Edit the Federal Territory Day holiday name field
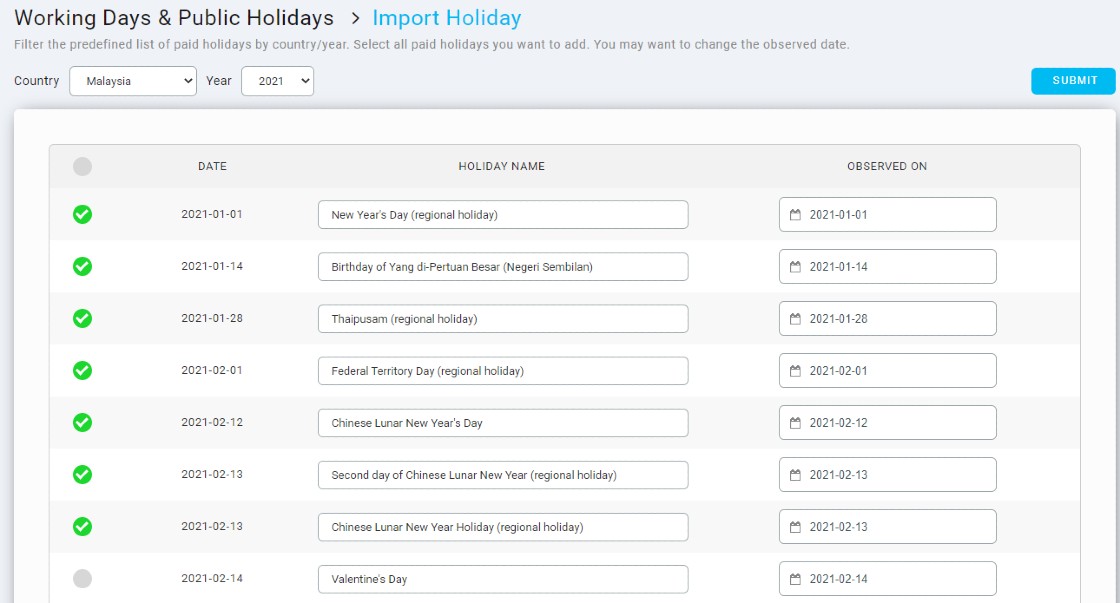 503,371
